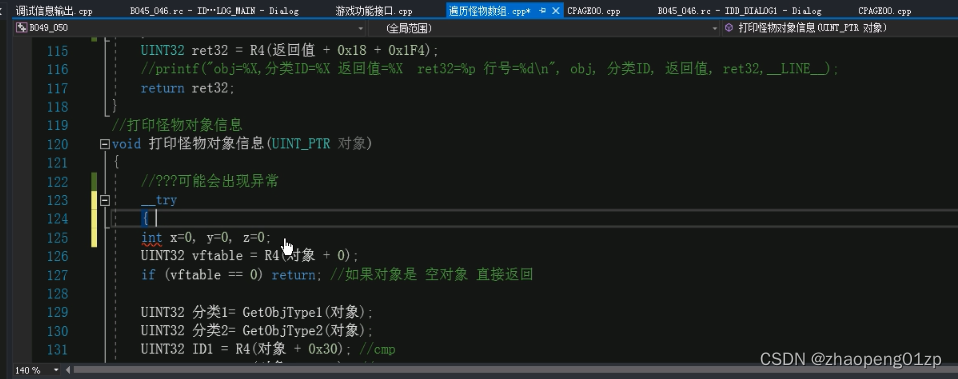Screen dimensions: 958x379
Task: Click the comment //???可能会出现异常
Action: [210, 182]
